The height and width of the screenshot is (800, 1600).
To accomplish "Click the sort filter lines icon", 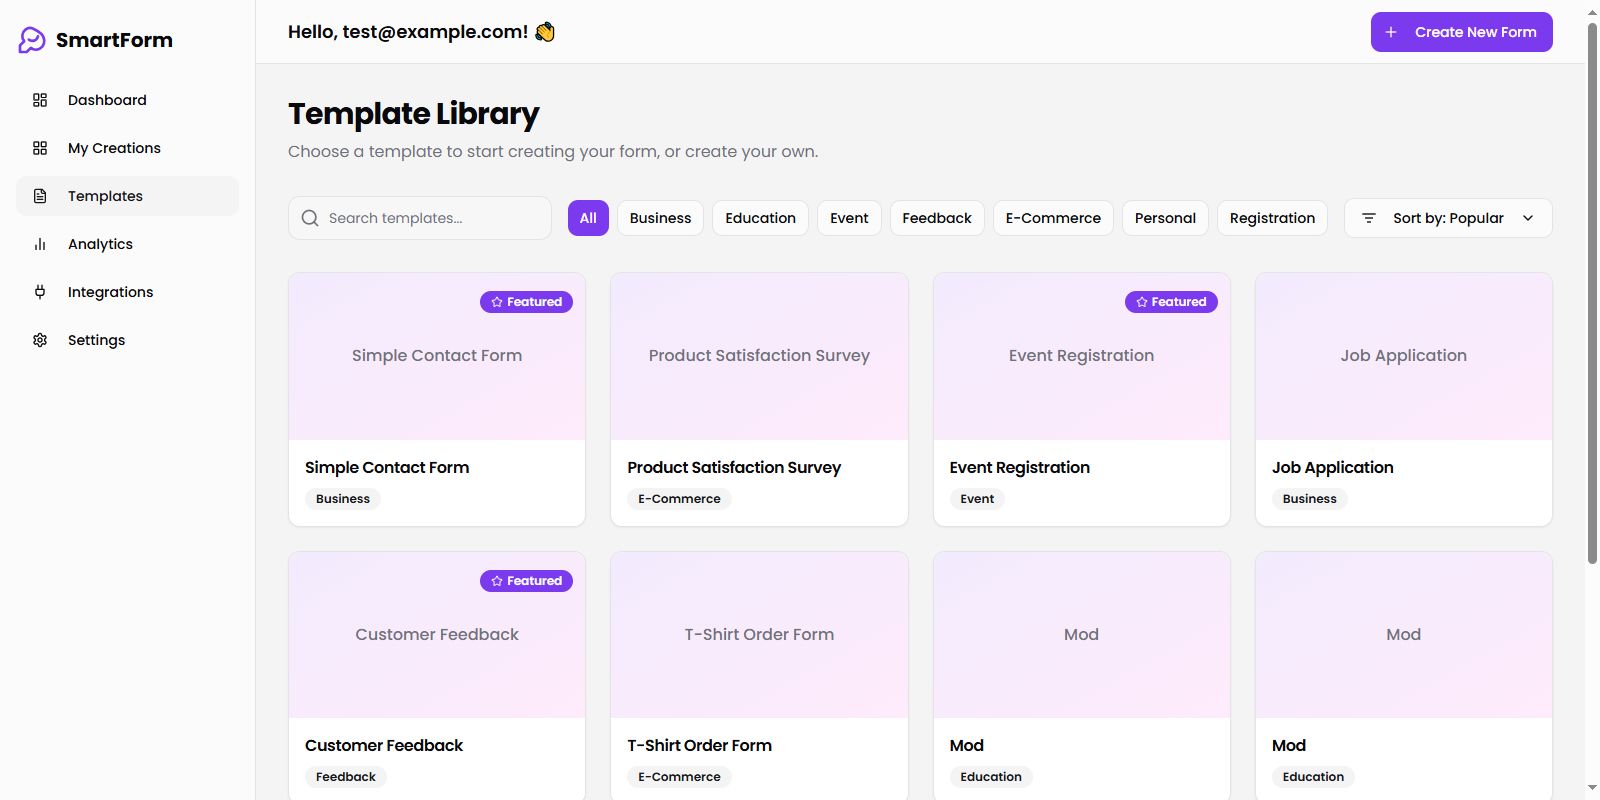I will pyautogui.click(x=1369, y=218).
